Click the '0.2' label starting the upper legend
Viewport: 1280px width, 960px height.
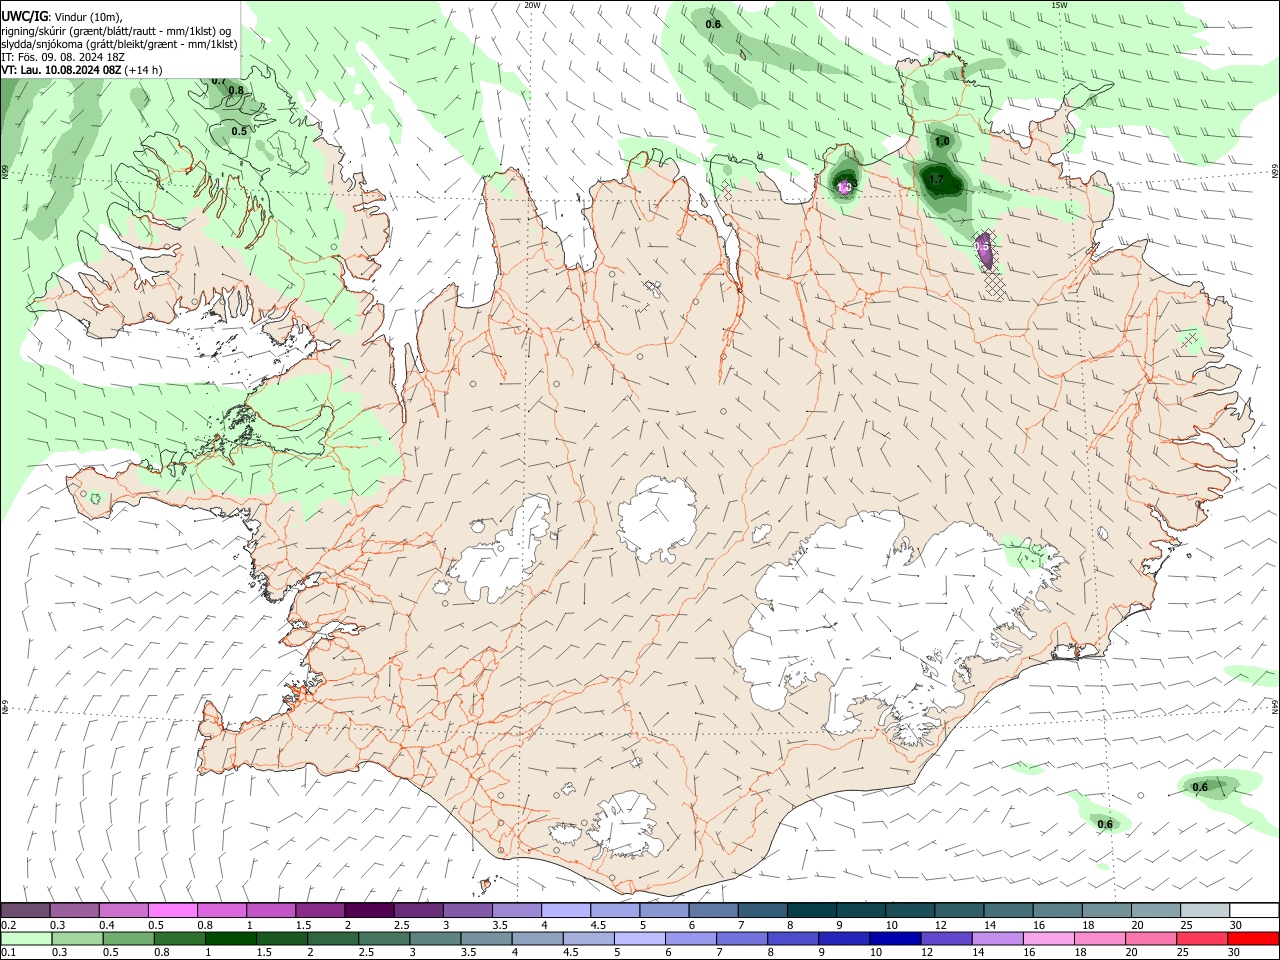[x=8, y=925]
